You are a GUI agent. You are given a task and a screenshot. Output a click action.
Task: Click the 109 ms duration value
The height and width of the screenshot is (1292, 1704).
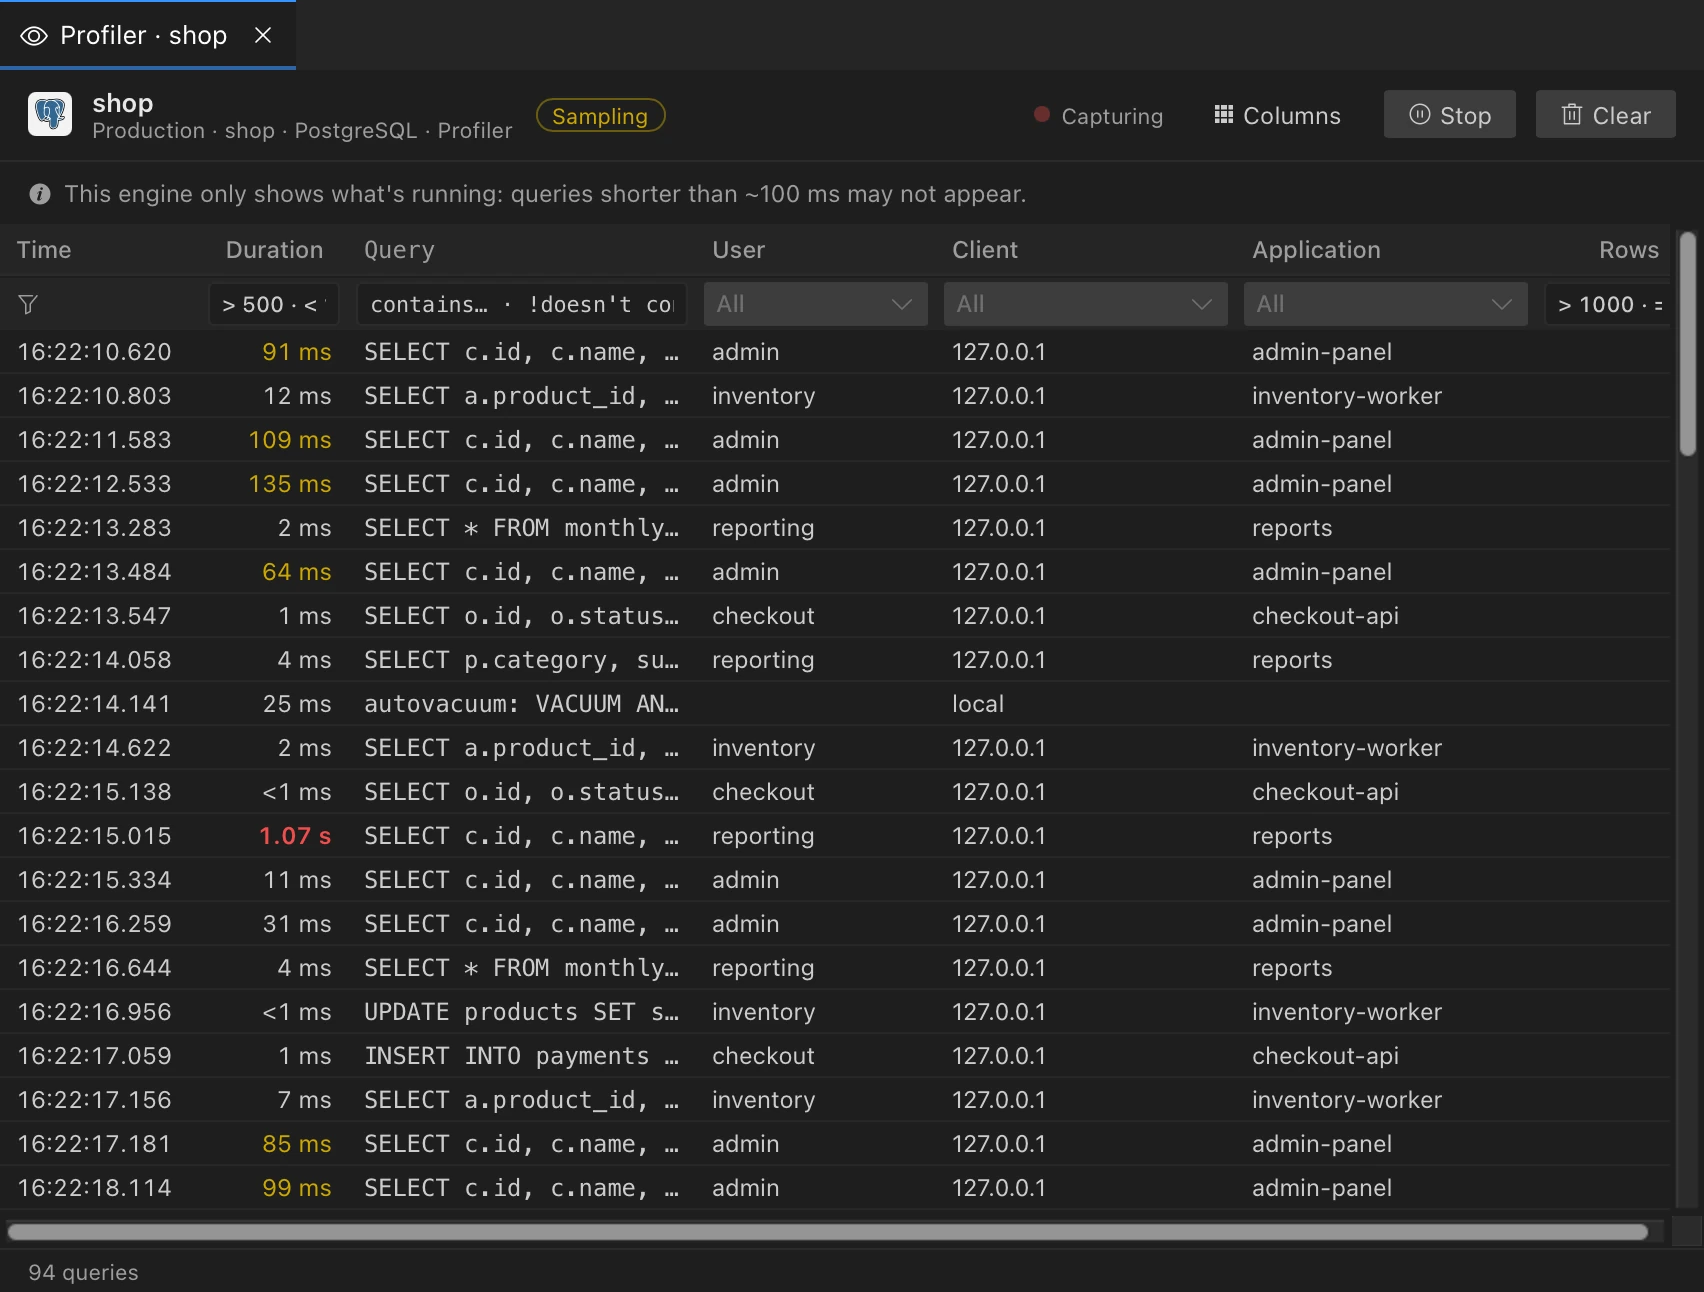(290, 440)
